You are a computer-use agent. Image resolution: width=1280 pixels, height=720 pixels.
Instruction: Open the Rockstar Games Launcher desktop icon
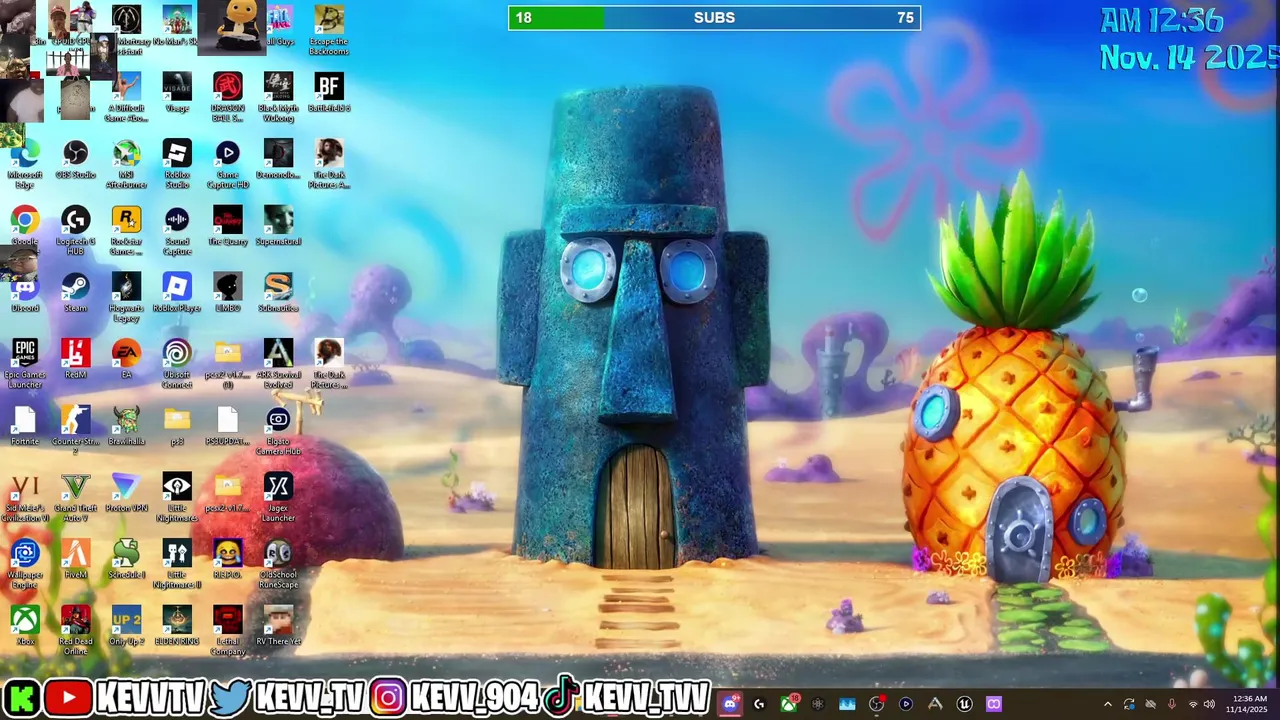pyautogui.click(x=126, y=231)
